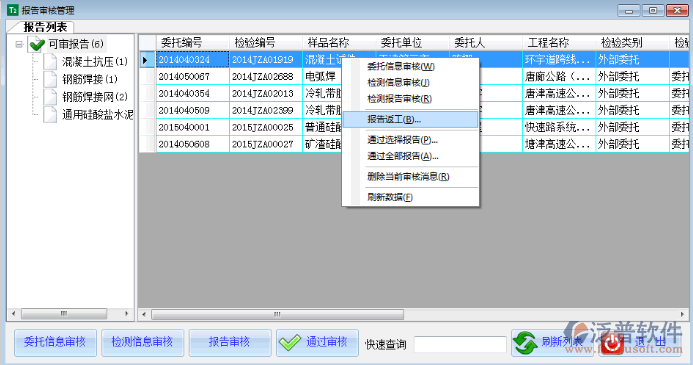Viewport: 693px width, 365px height.
Task: Click the right arrow of the tree scrollbar
Action: [x=126, y=314]
